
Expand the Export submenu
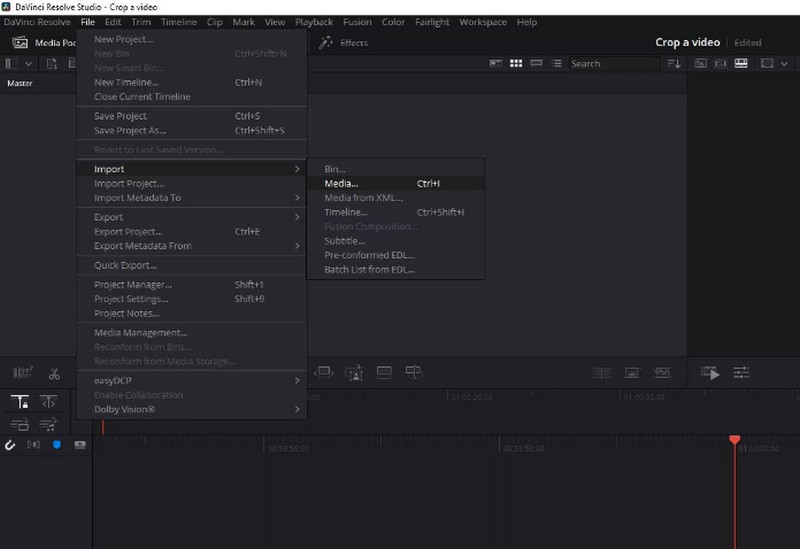tap(192, 217)
